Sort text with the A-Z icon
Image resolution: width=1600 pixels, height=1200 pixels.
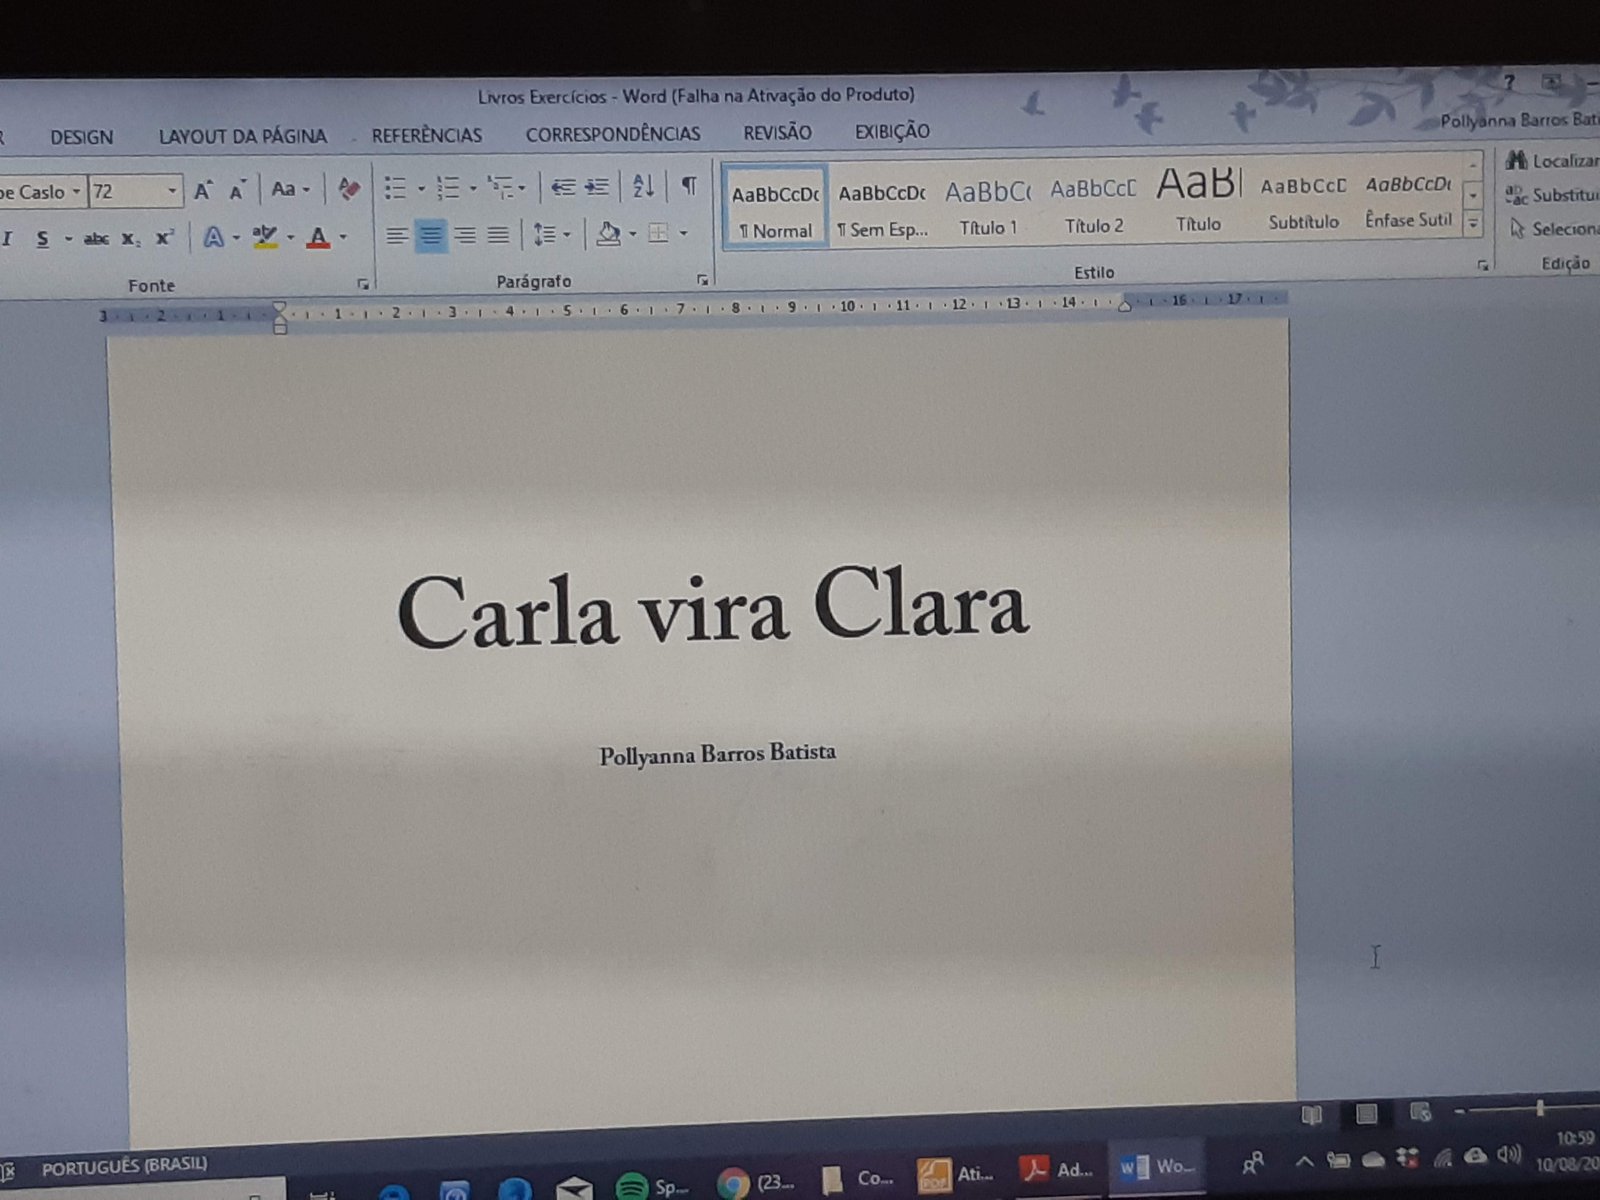(643, 185)
